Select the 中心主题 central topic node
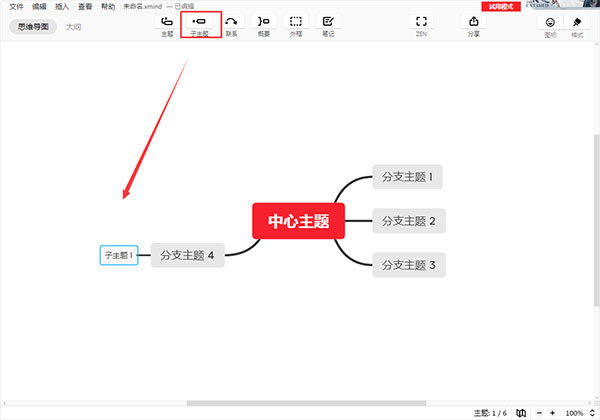600x420 pixels. click(298, 221)
